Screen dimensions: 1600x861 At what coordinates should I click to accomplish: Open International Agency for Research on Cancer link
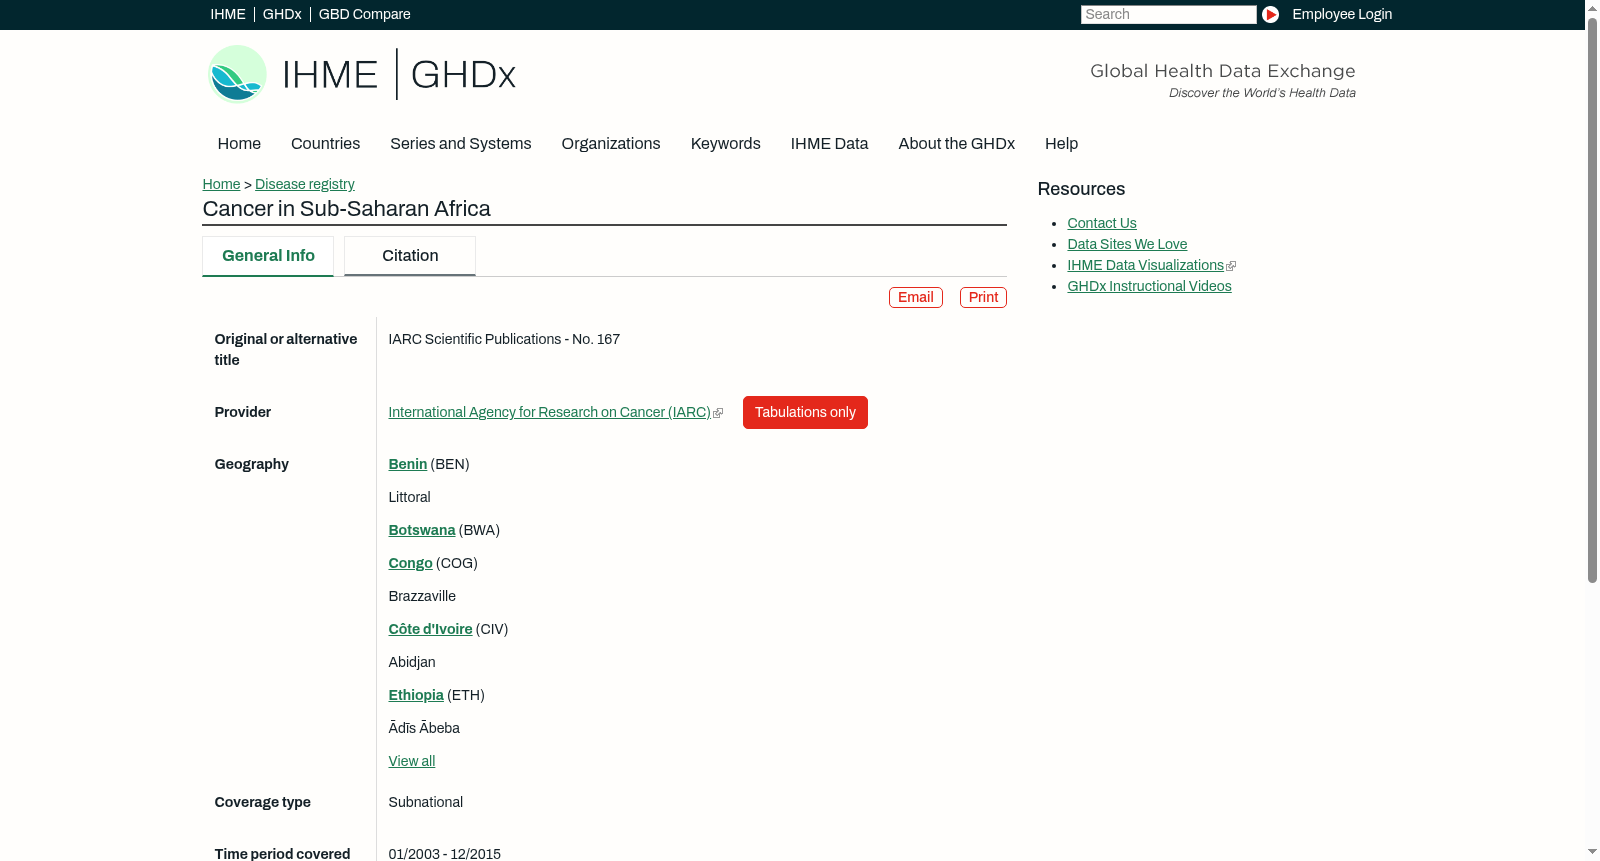tap(549, 412)
